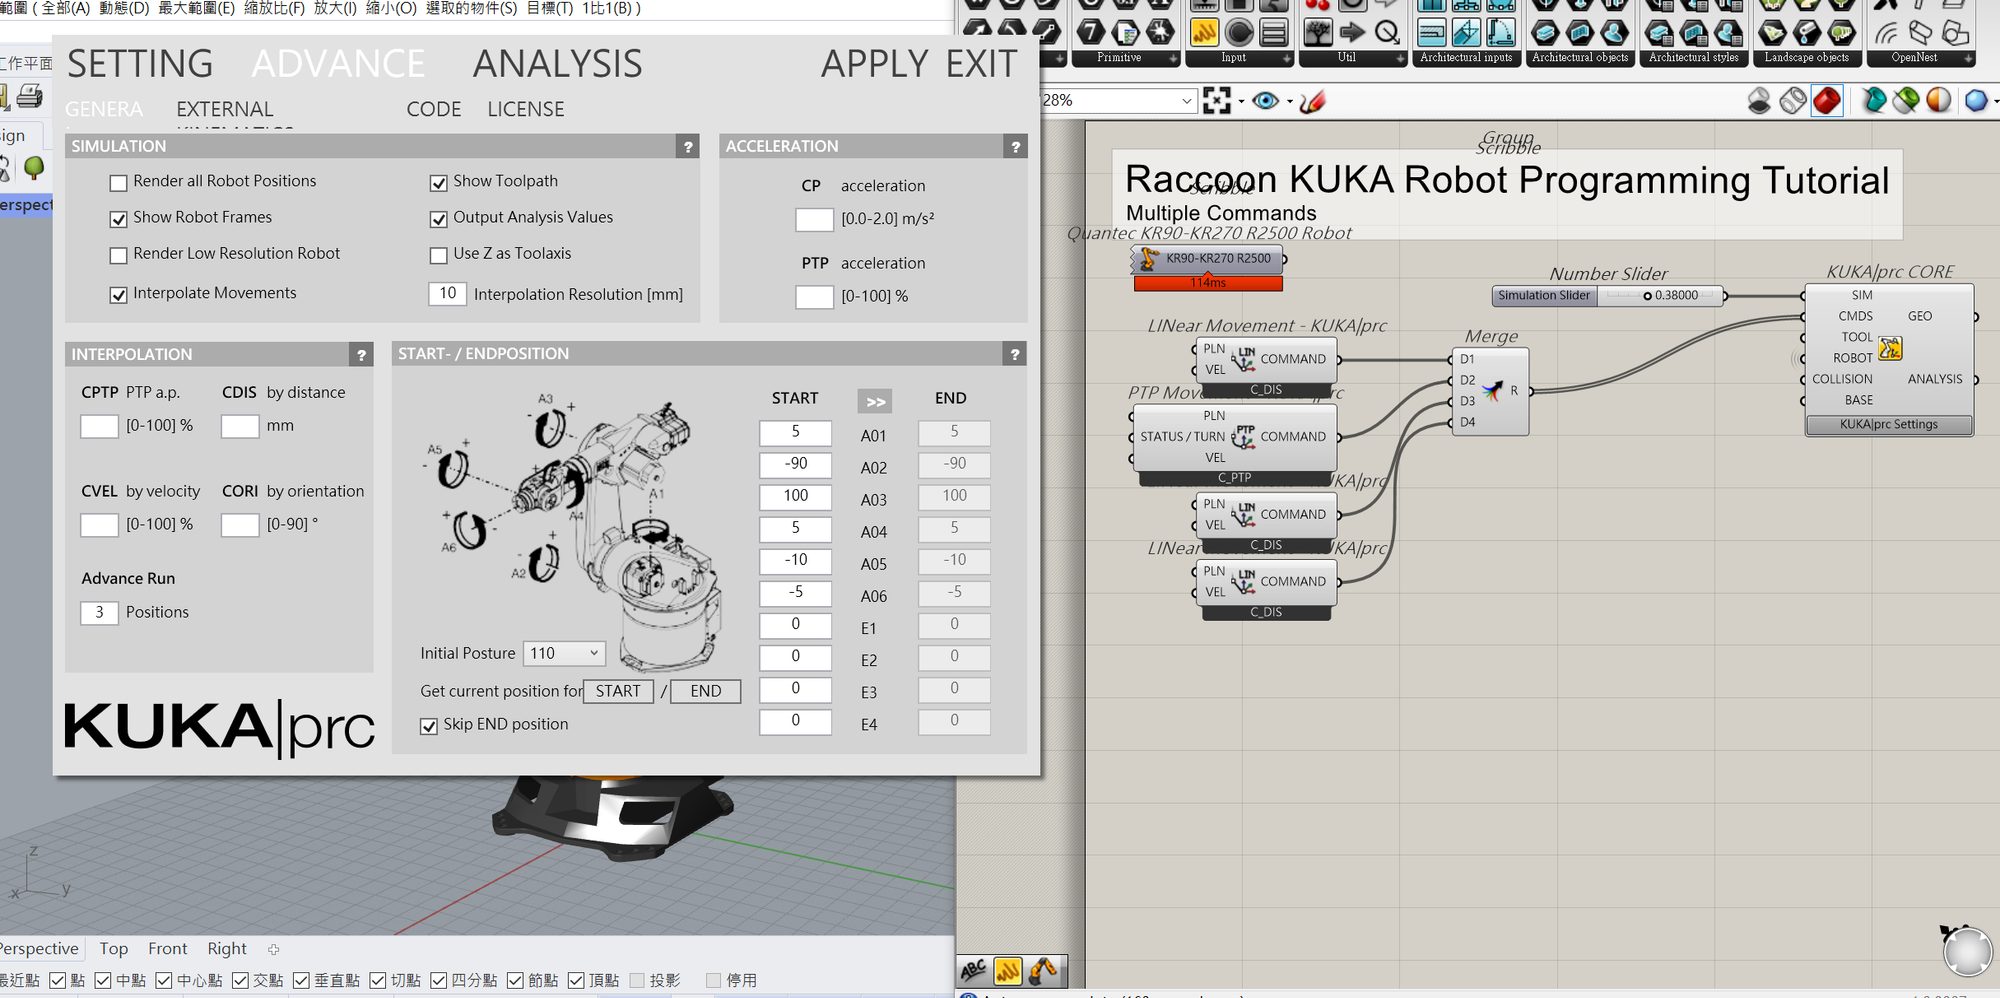This screenshot has height=998, width=2000.
Task: Get current position for START button
Action: click(618, 691)
